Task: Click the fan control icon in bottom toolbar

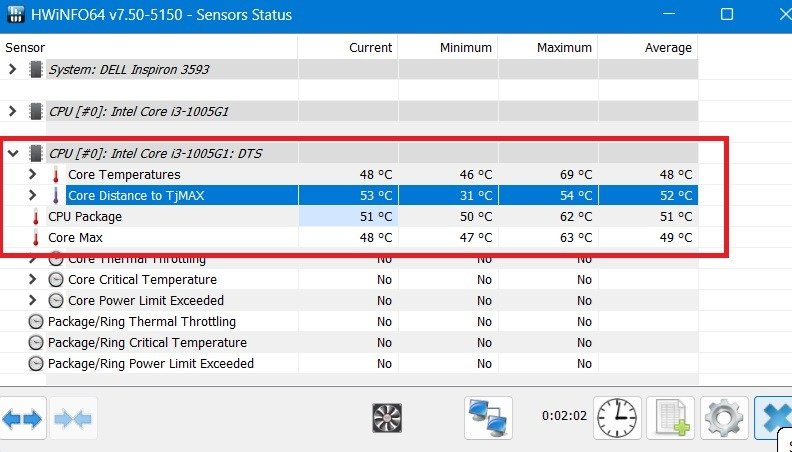Action: [x=387, y=417]
